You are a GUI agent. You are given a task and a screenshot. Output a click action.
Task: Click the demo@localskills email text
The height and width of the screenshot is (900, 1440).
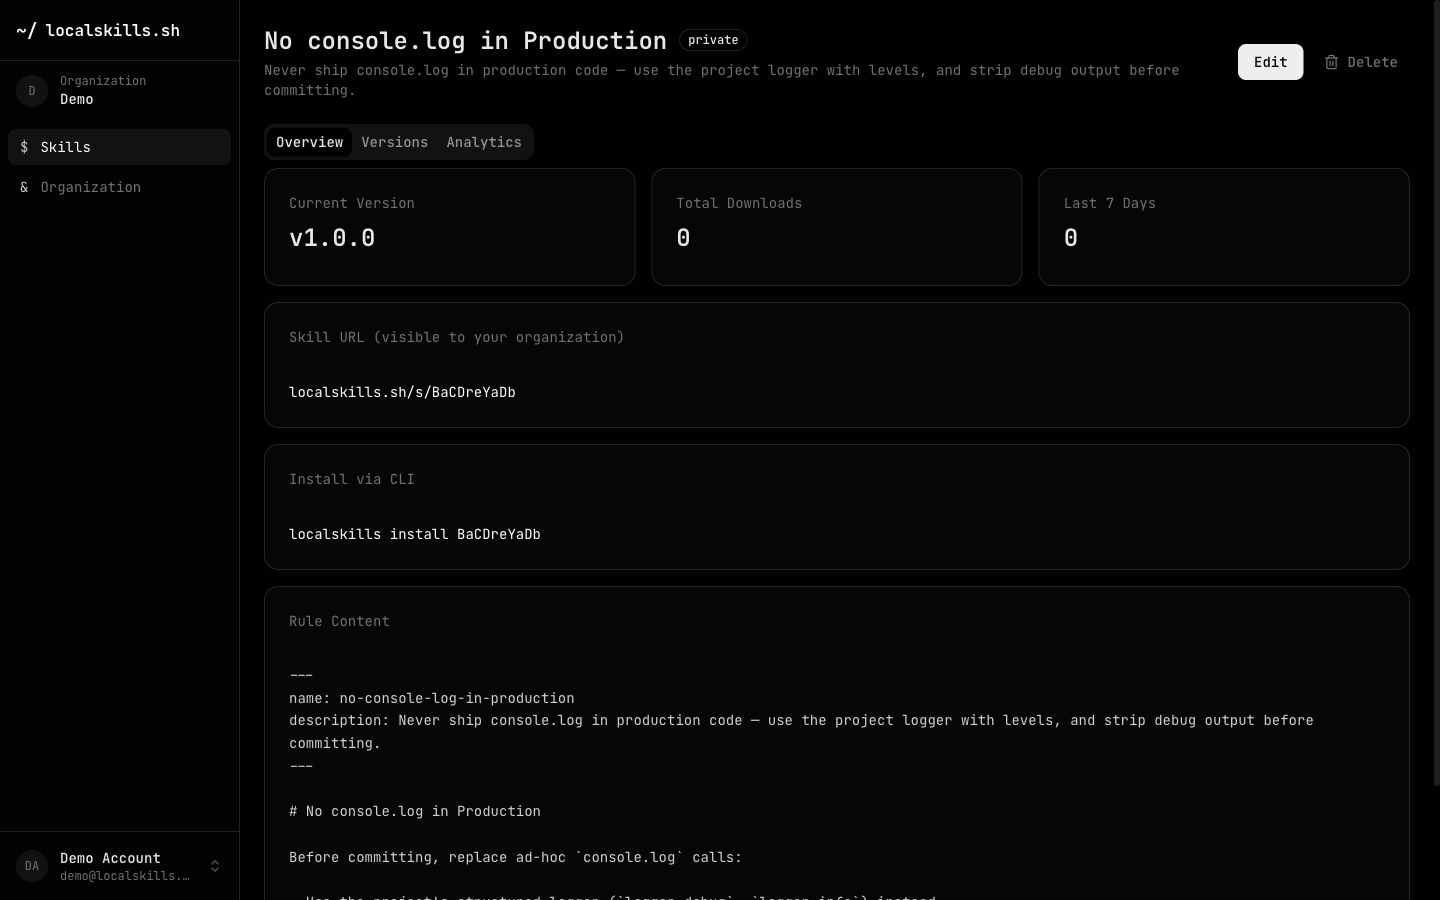[x=125, y=876]
